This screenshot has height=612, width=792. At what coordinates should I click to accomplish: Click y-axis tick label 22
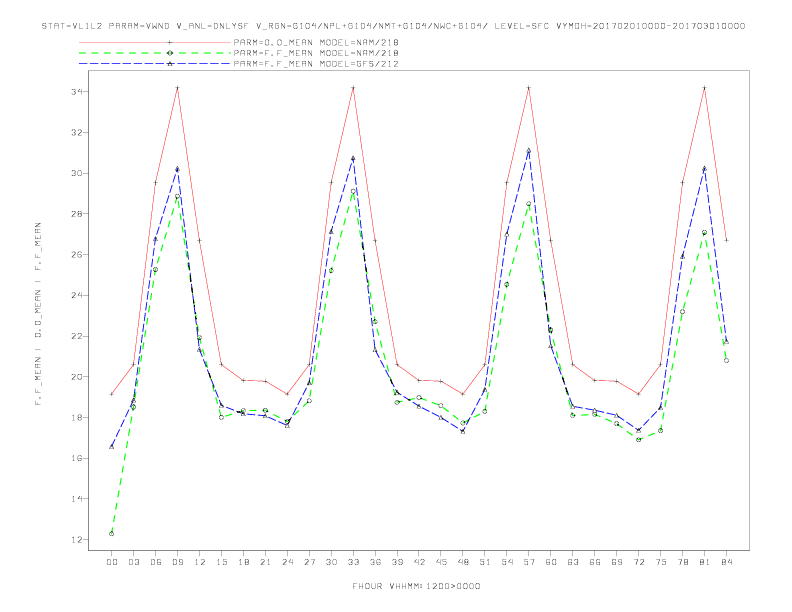pos(77,336)
